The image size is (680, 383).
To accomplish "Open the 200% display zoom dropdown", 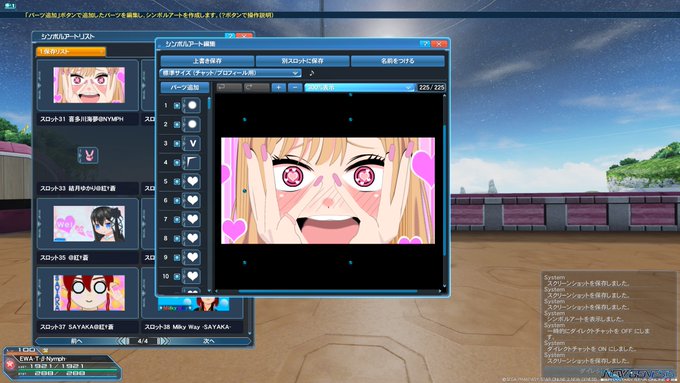I will pyautogui.click(x=360, y=88).
